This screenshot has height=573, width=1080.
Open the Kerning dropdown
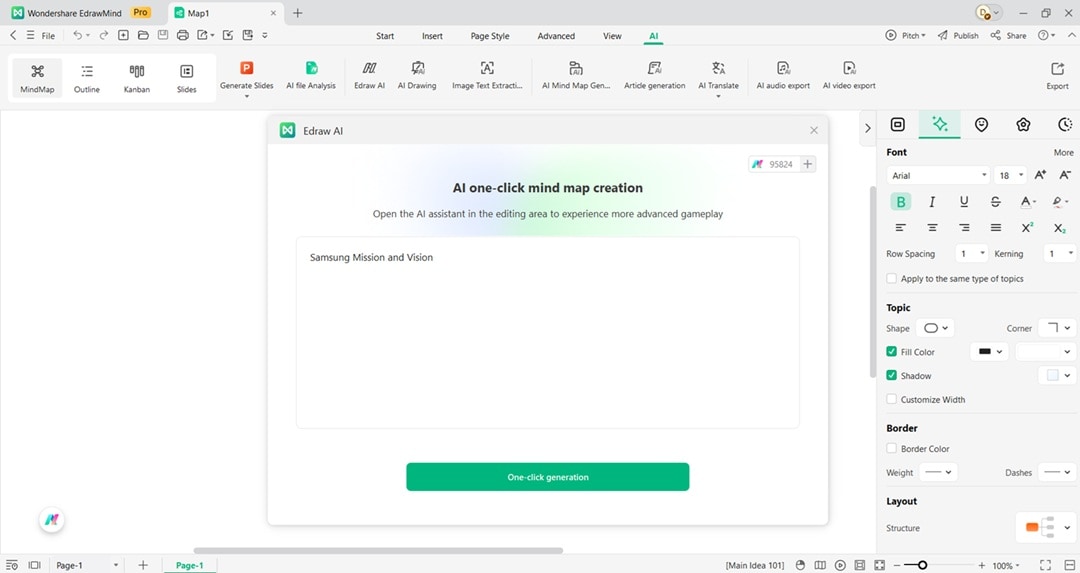coord(1059,253)
